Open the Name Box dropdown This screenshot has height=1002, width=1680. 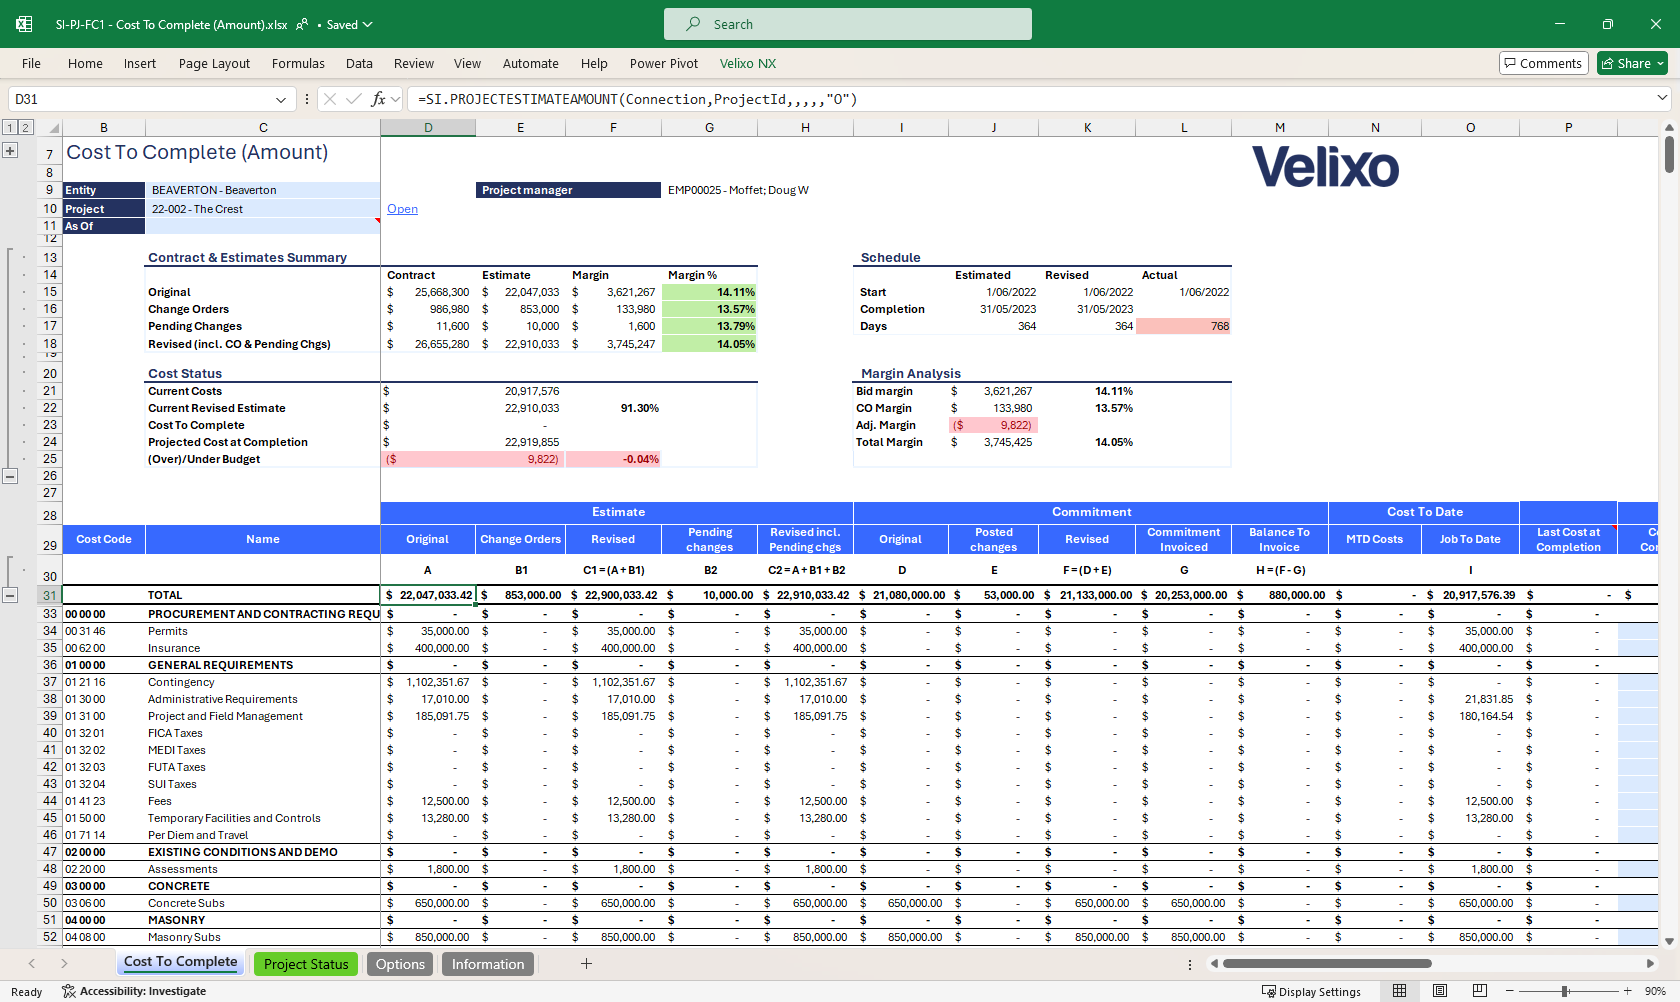click(281, 99)
